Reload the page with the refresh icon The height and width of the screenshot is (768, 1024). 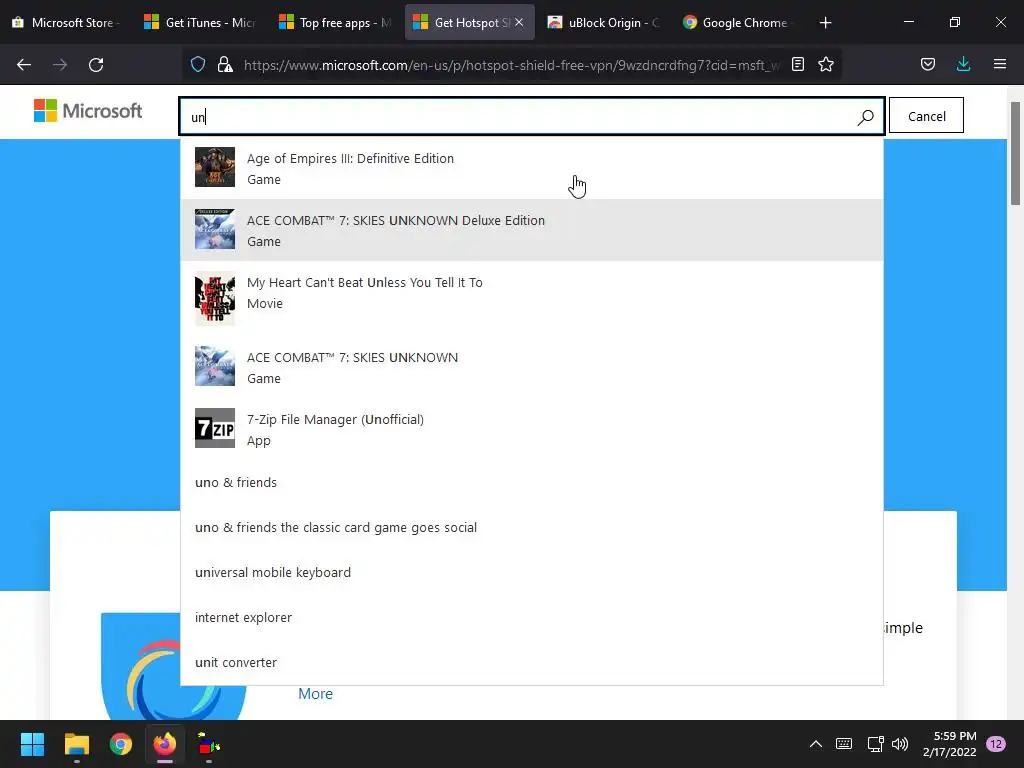96,65
